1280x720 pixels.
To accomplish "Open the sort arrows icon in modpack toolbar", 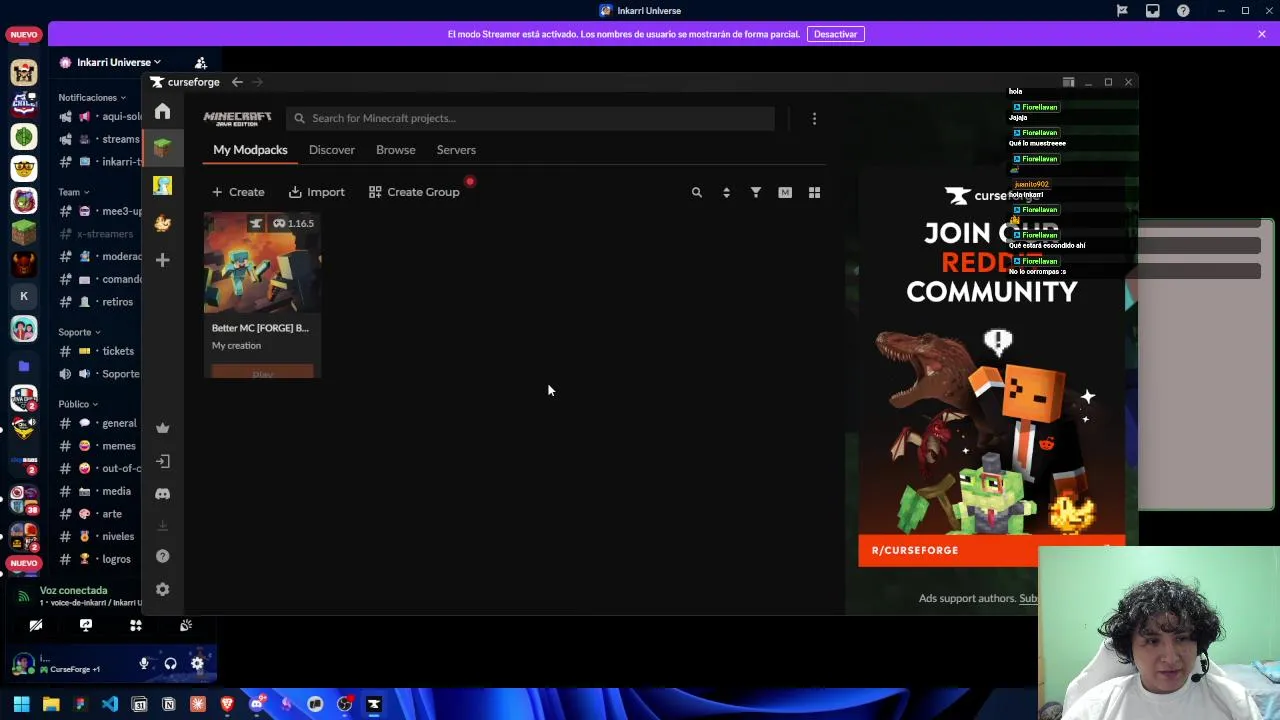I will (726, 192).
